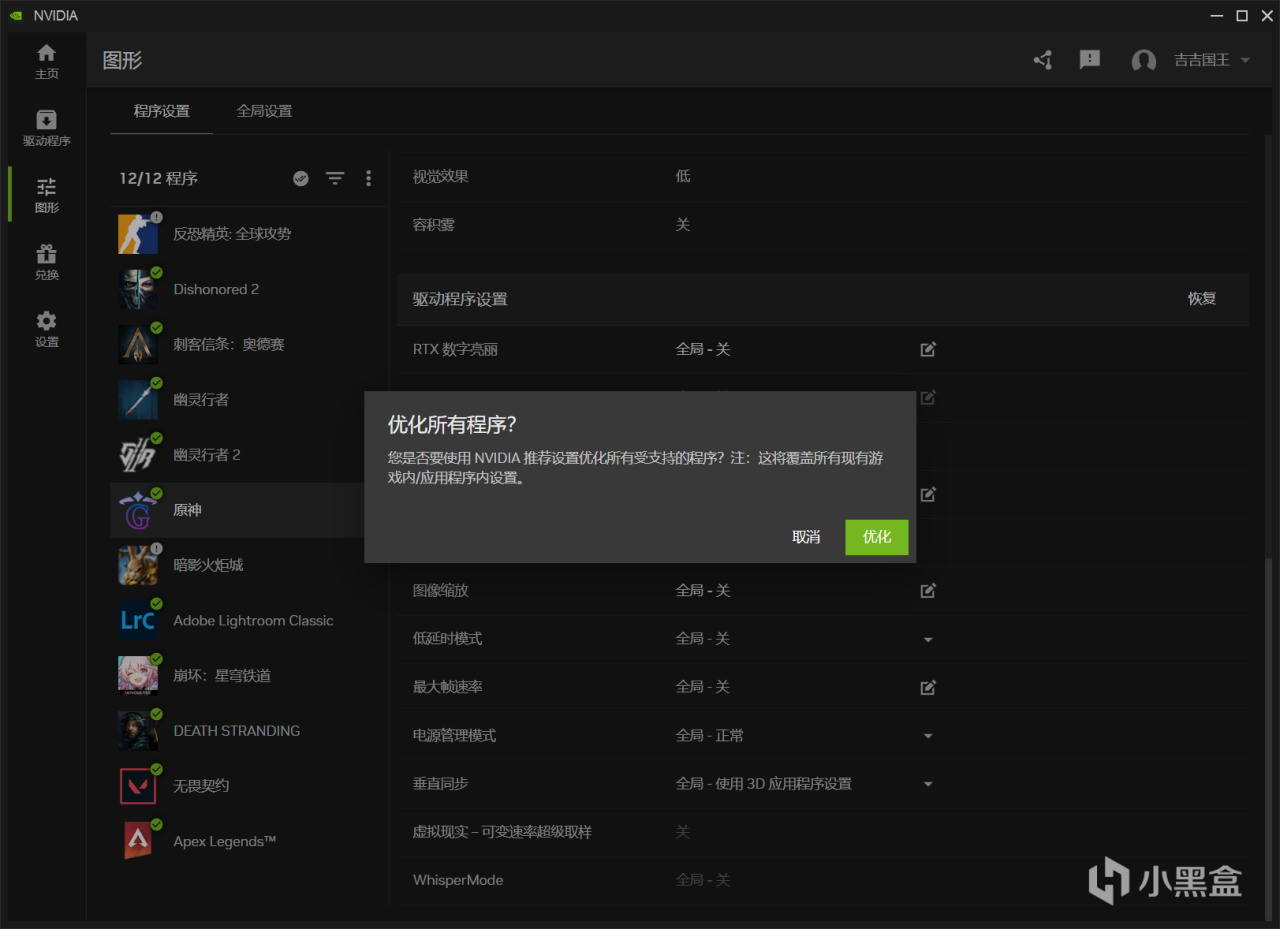Viewport: 1280px width, 929px height.
Task: Close the NVIDIA window
Action: pyautogui.click(x=1265, y=16)
